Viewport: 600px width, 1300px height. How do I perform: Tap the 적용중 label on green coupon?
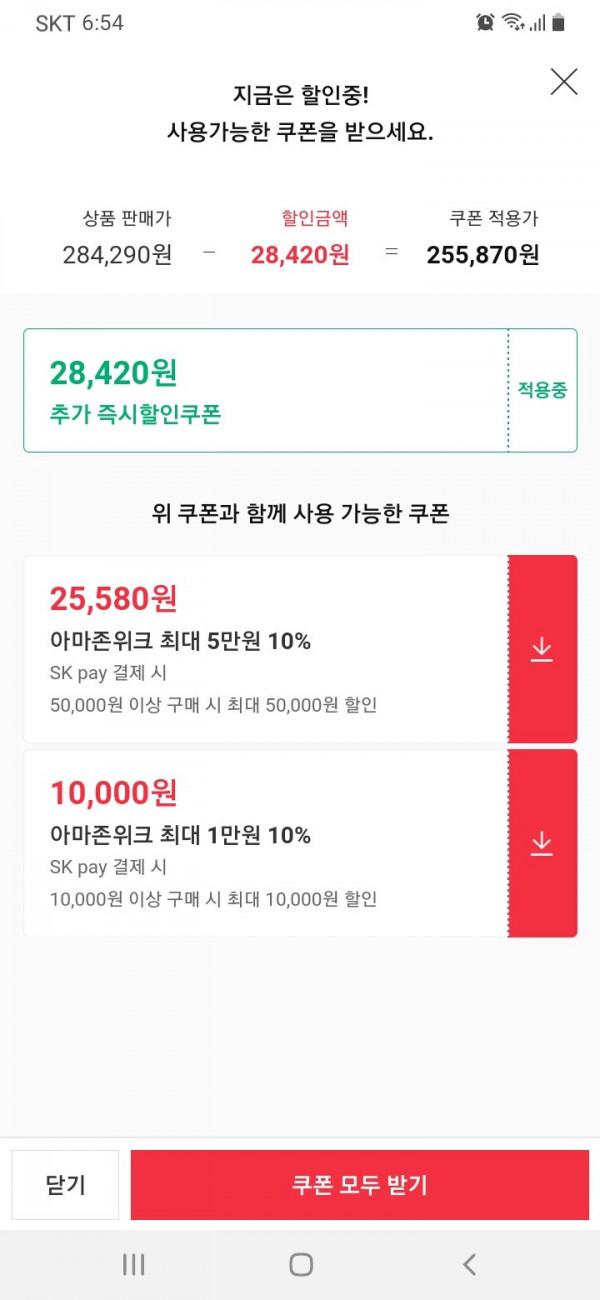click(542, 390)
